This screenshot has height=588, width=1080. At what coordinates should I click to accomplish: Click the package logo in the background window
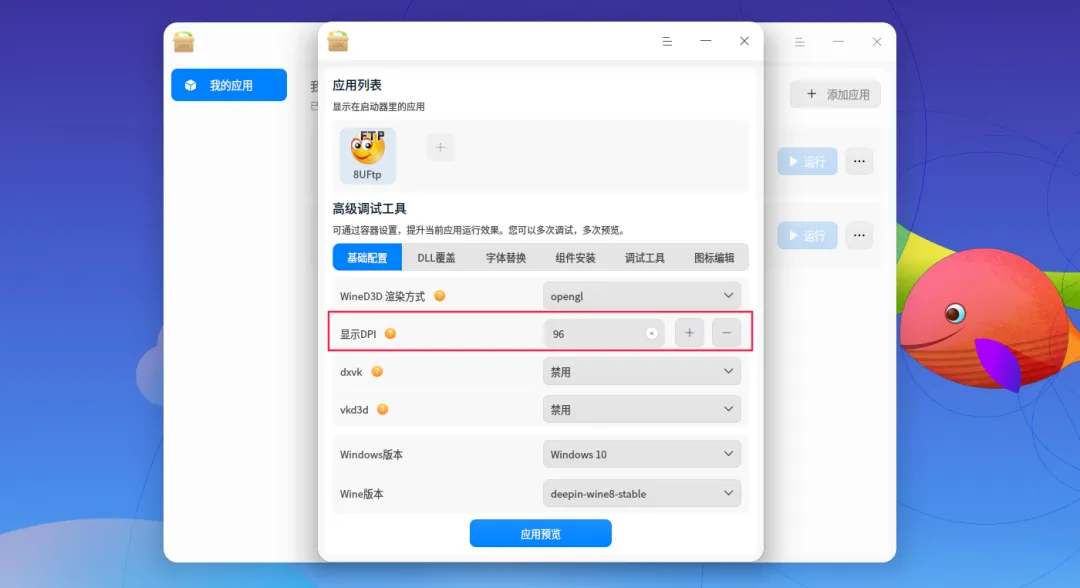183,42
